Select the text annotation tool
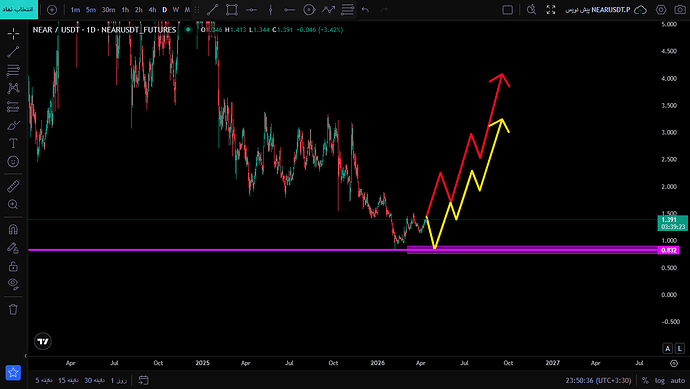 [x=13, y=143]
